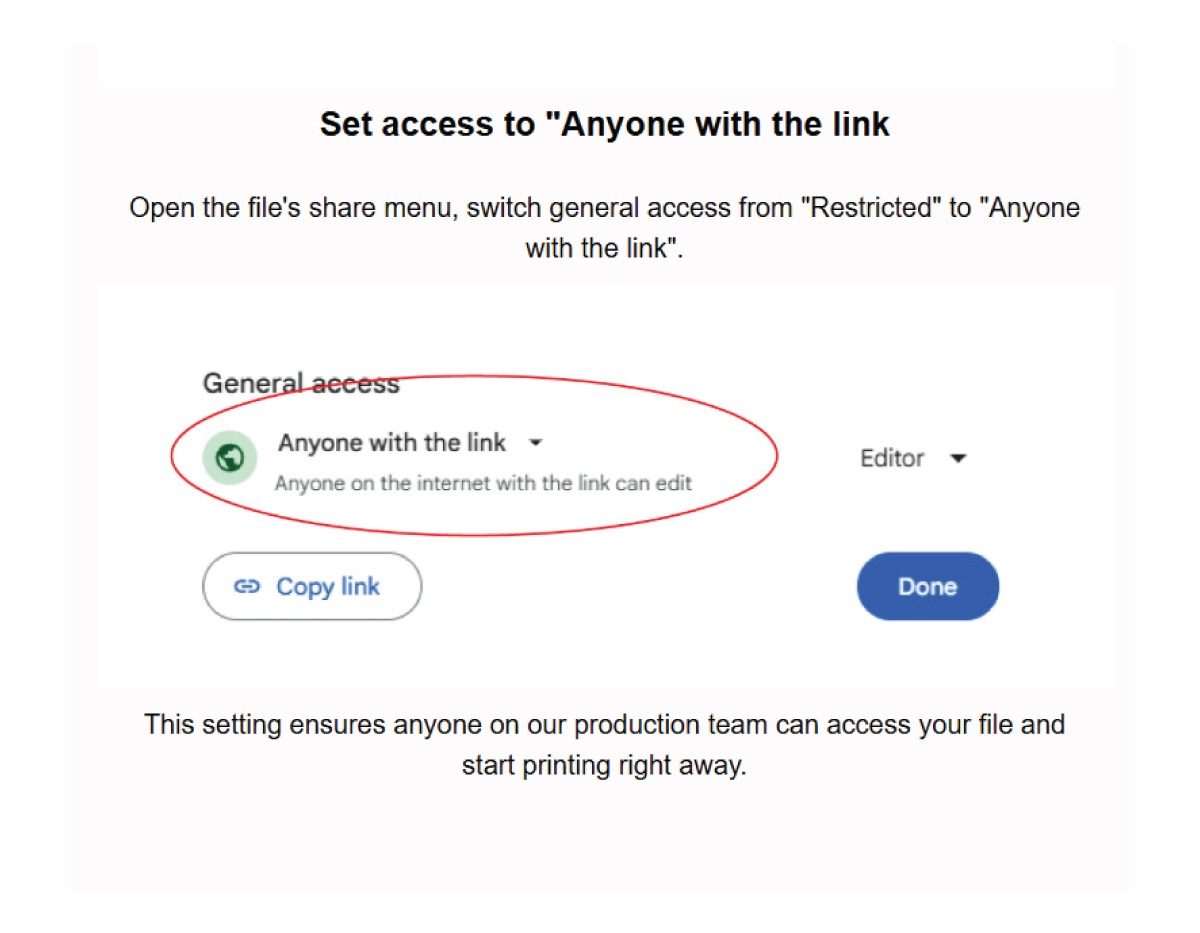Viewport: 1200px width, 933px height.
Task: Click the chain link icon in Copy link
Action: tap(247, 587)
